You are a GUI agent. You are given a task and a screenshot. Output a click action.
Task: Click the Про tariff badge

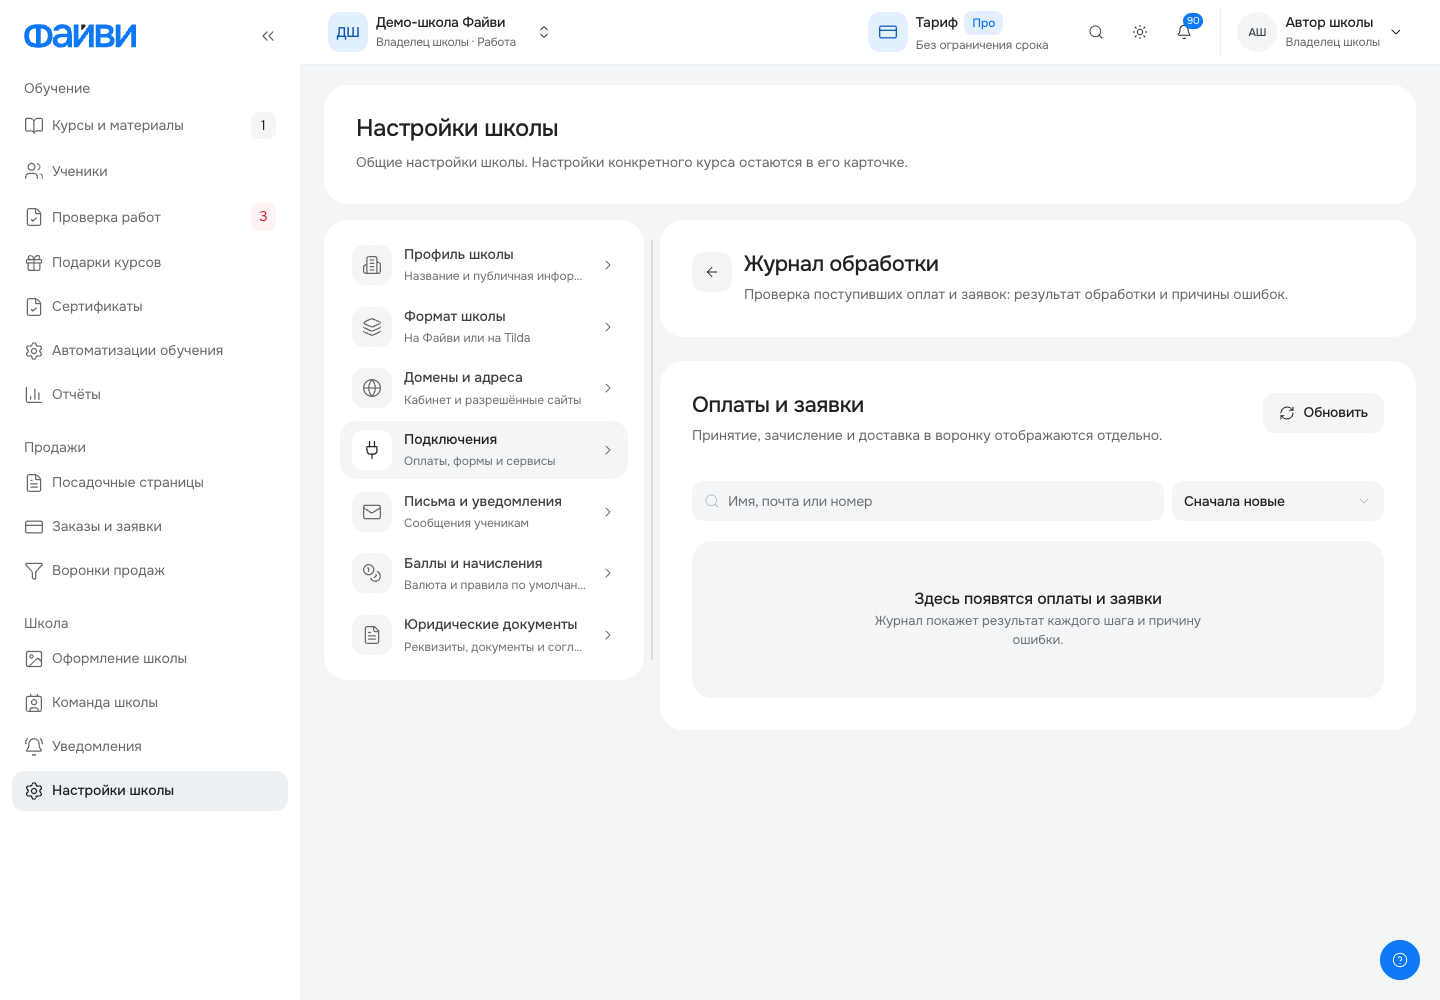(984, 23)
